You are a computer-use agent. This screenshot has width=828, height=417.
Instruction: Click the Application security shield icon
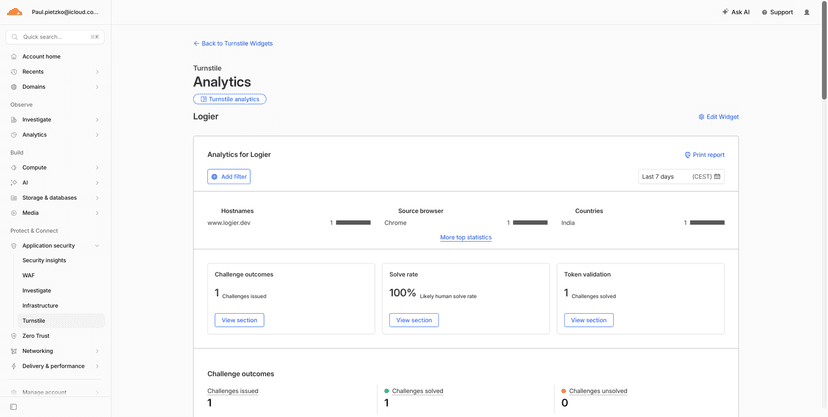coord(14,245)
